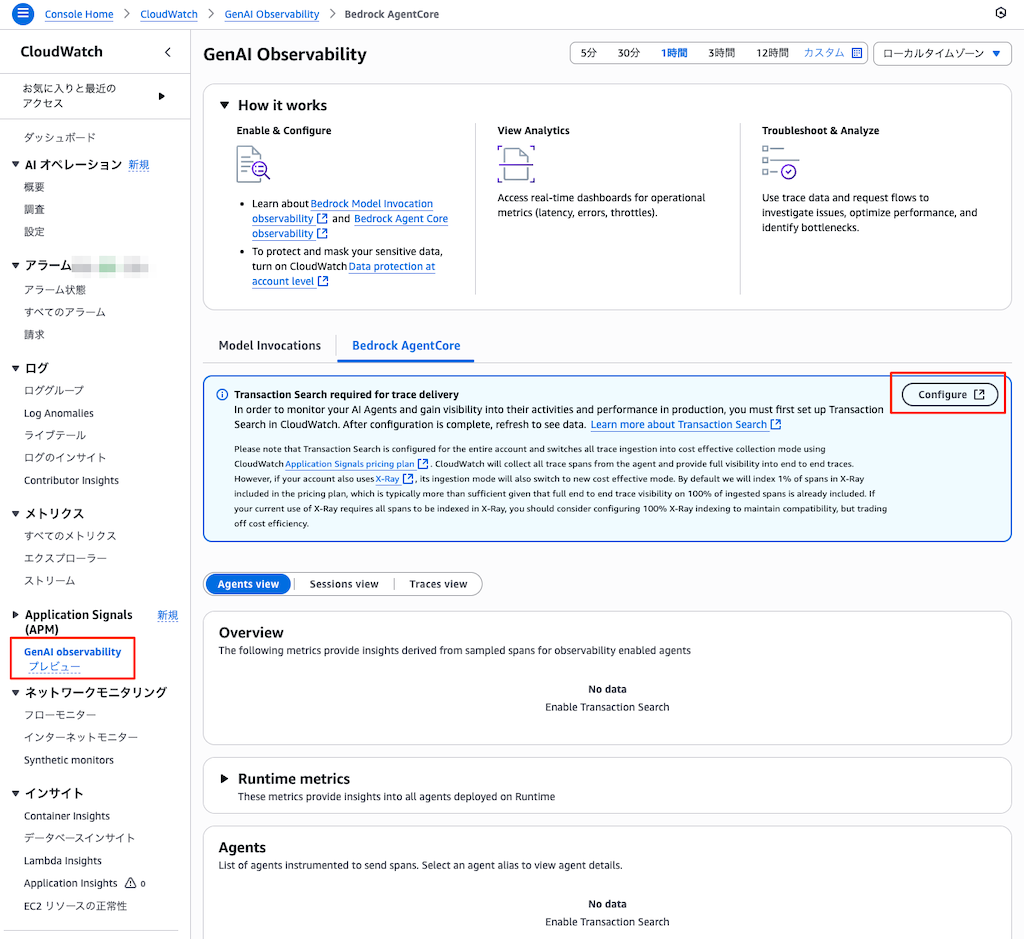The image size is (1024, 939).
Task: Expand Application Signals (APM) section
Action: coord(16,614)
